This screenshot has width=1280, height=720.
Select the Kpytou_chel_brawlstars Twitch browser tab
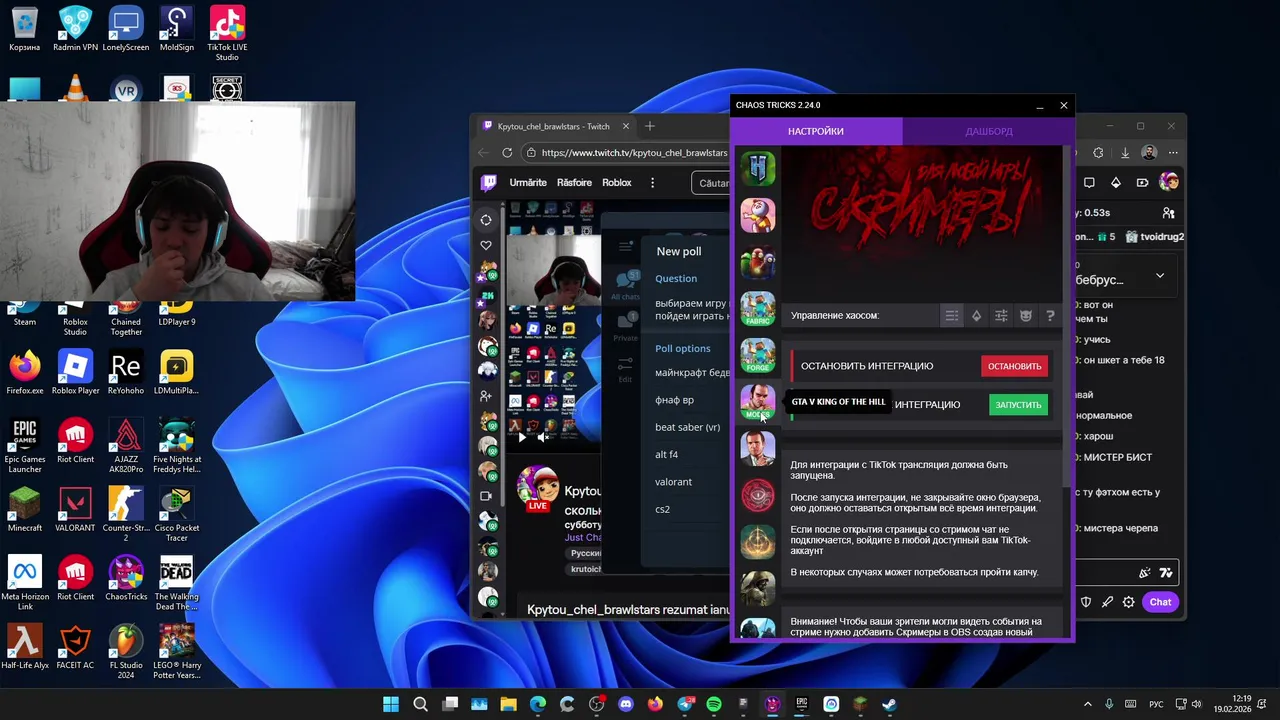click(x=553, y=126)
